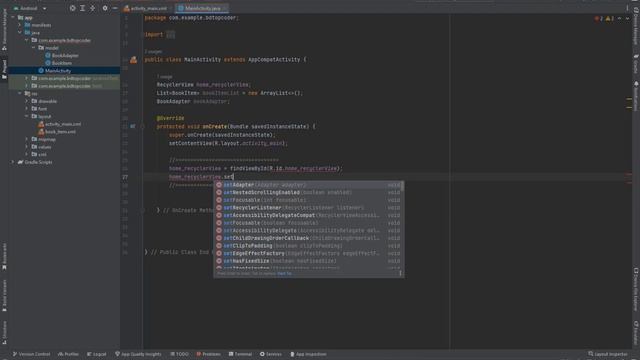640x360 pixels.
Task: Open Version Control tool window
Action: coord(31,354)
